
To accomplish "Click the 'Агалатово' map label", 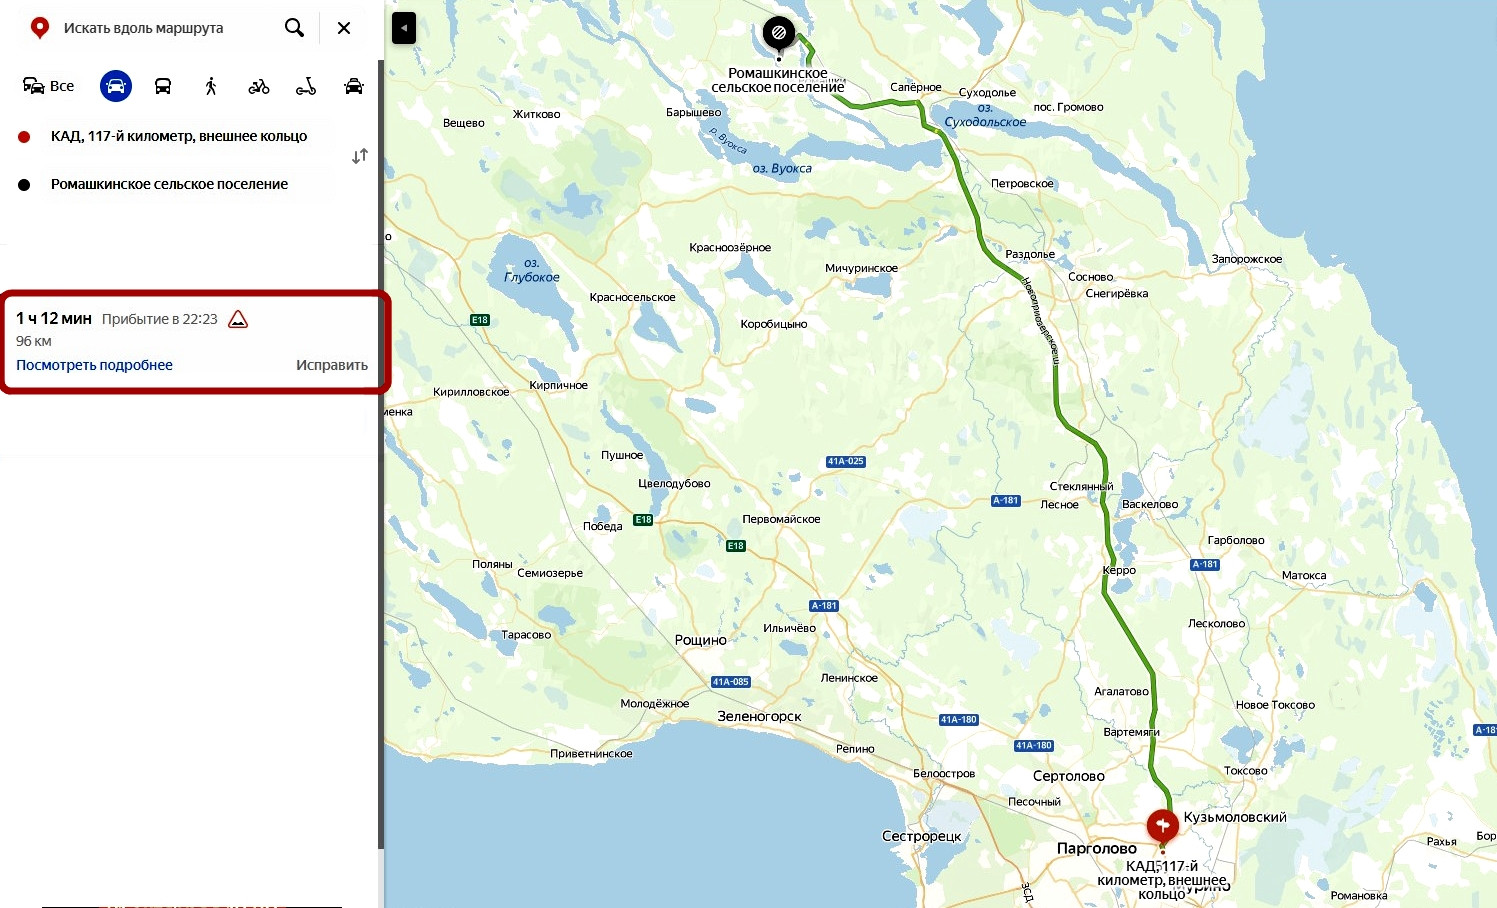I will click(x=1122, y=691).
